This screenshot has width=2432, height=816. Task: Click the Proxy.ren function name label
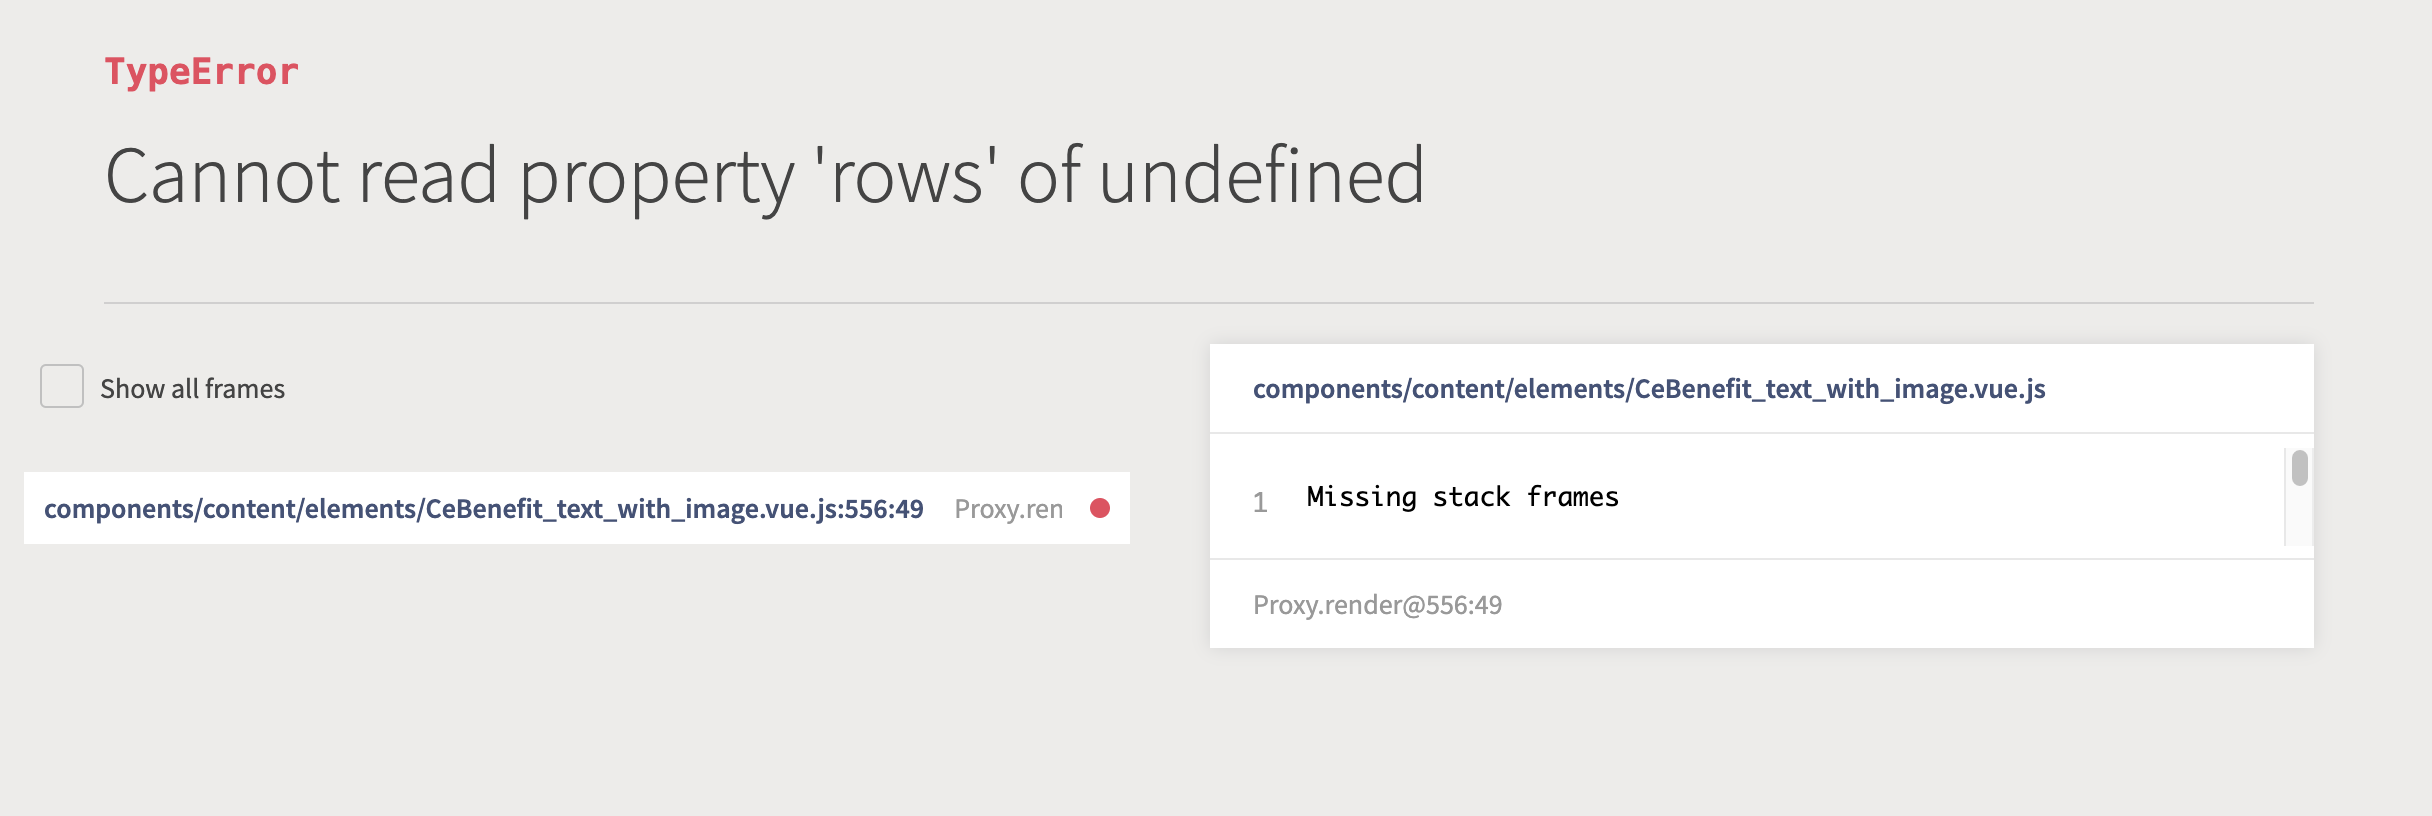click(1010, 508)
